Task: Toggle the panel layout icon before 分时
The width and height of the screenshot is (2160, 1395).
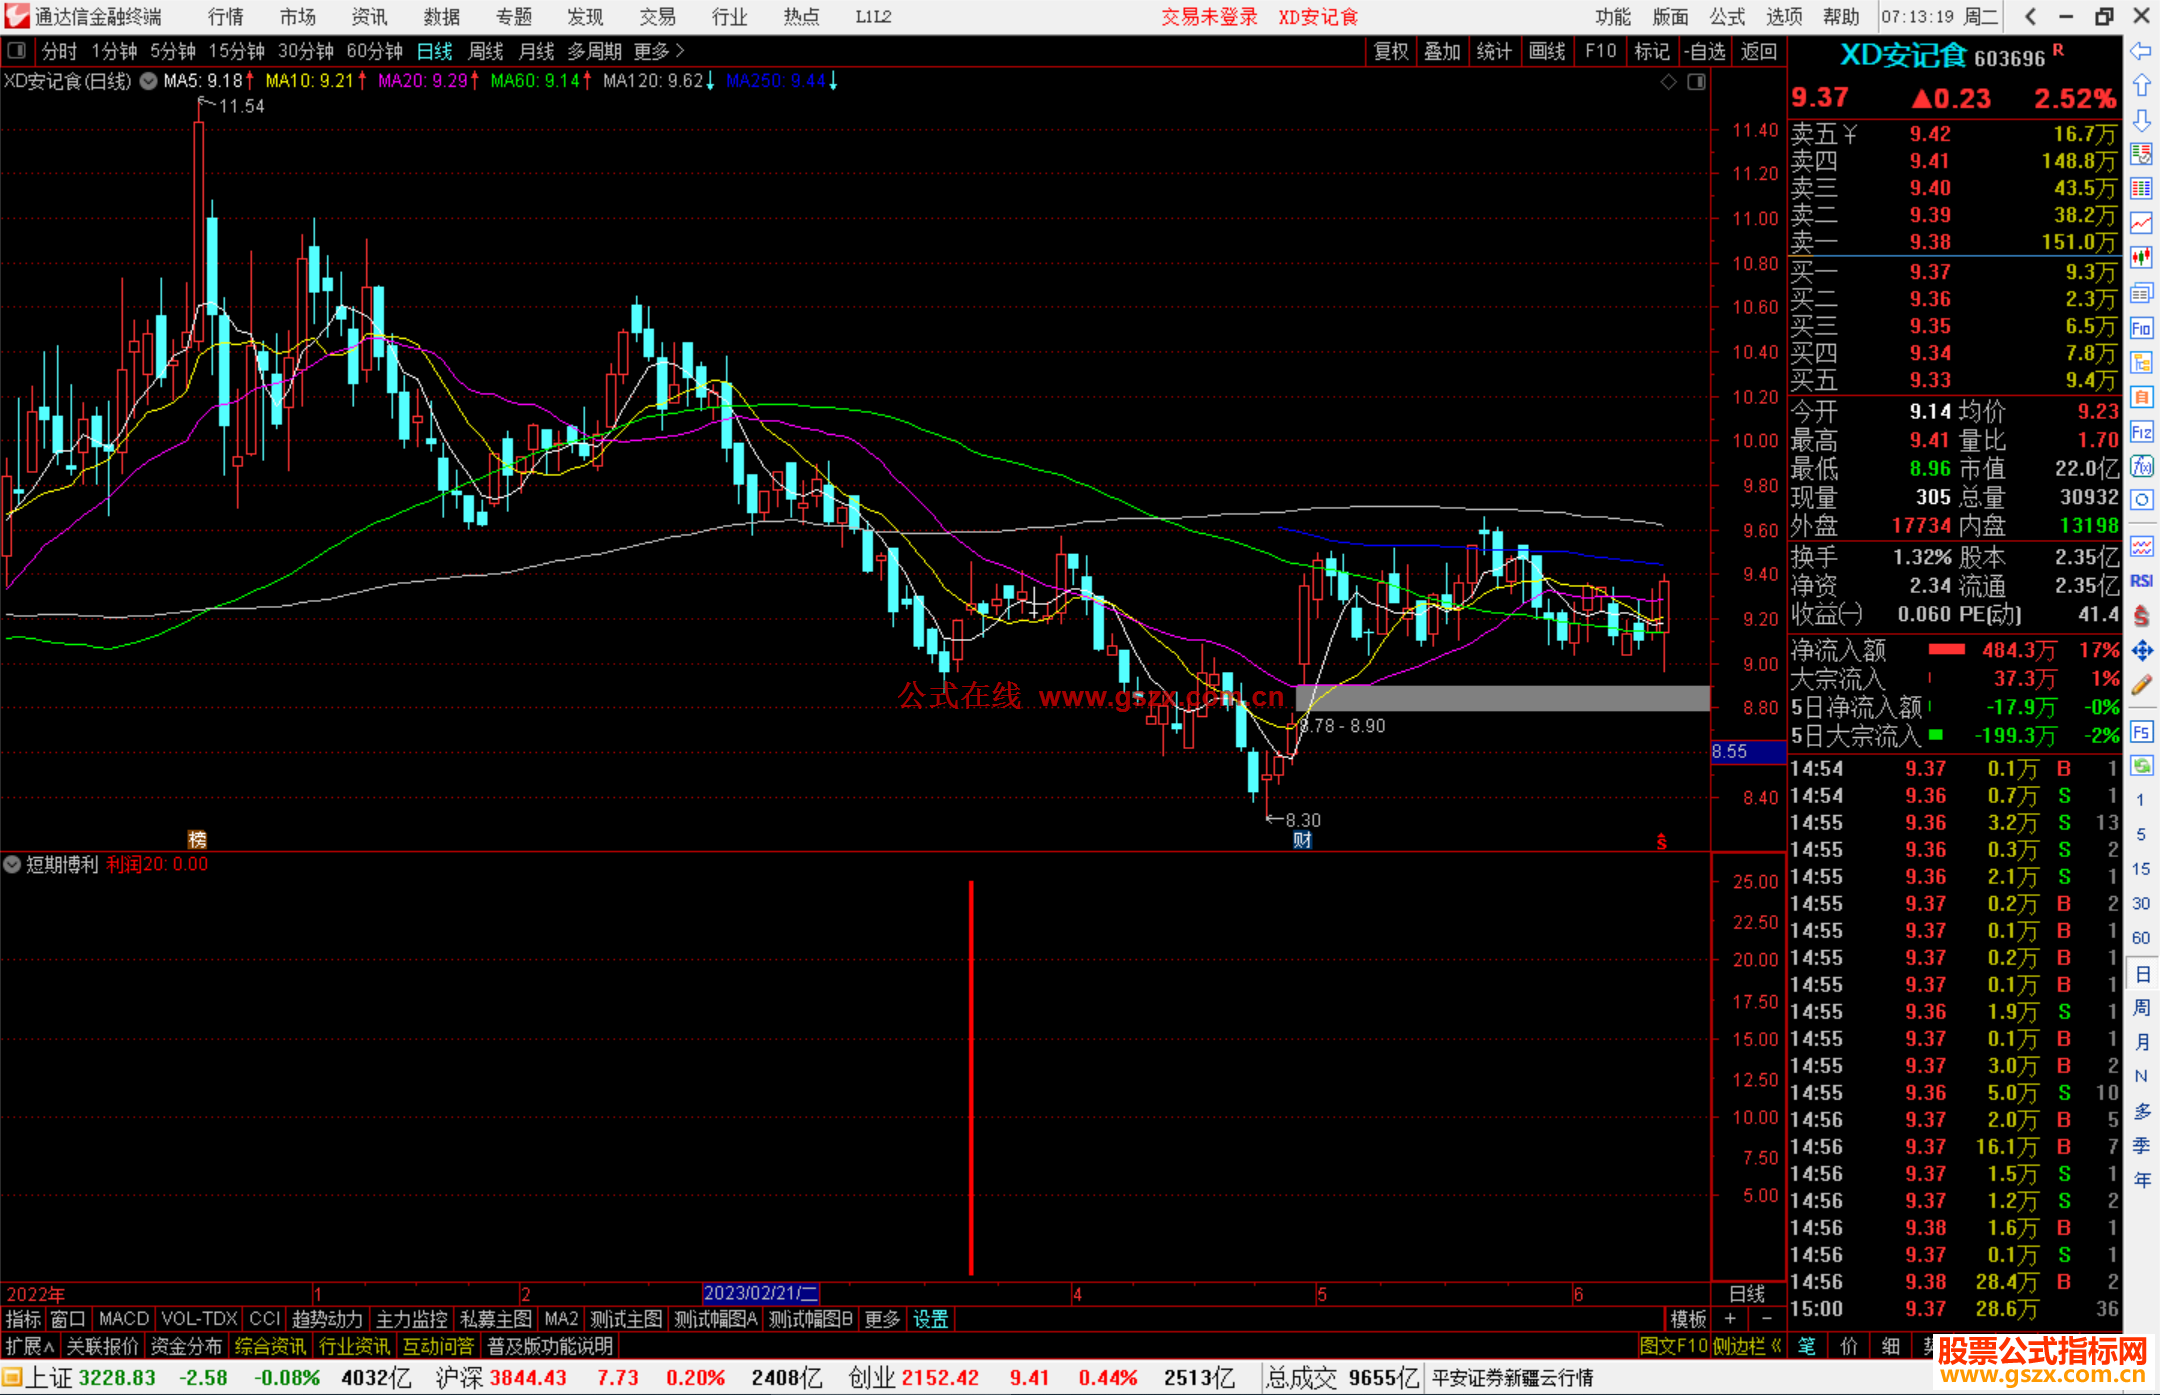Action: point(16,50)
